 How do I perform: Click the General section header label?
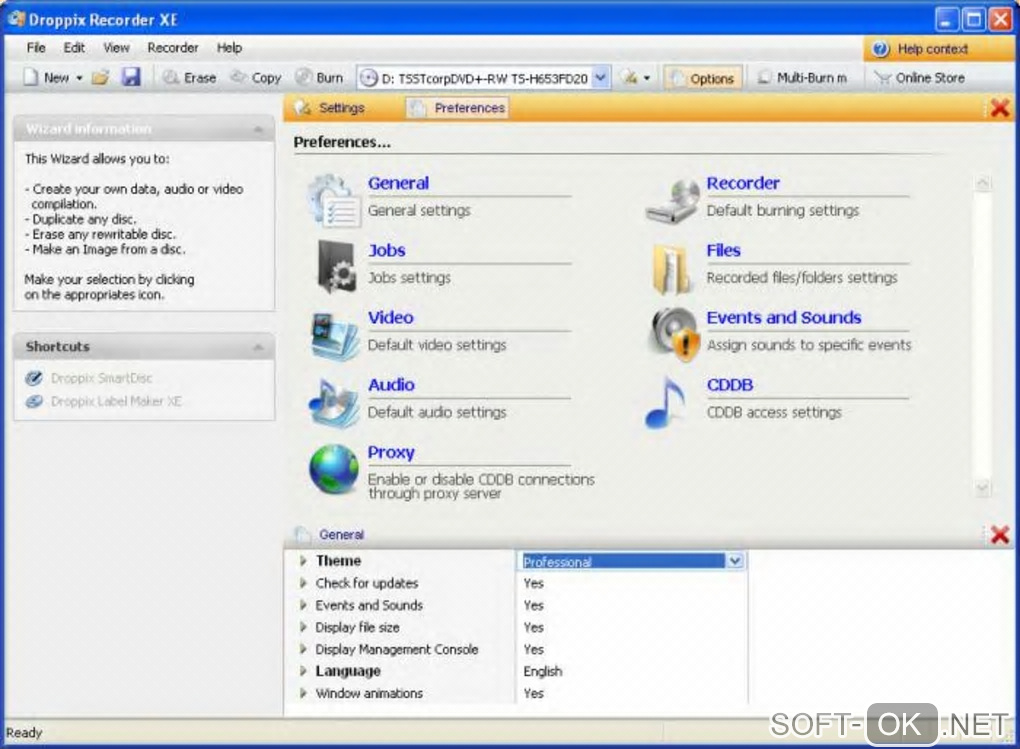click(x=341, y=534)
